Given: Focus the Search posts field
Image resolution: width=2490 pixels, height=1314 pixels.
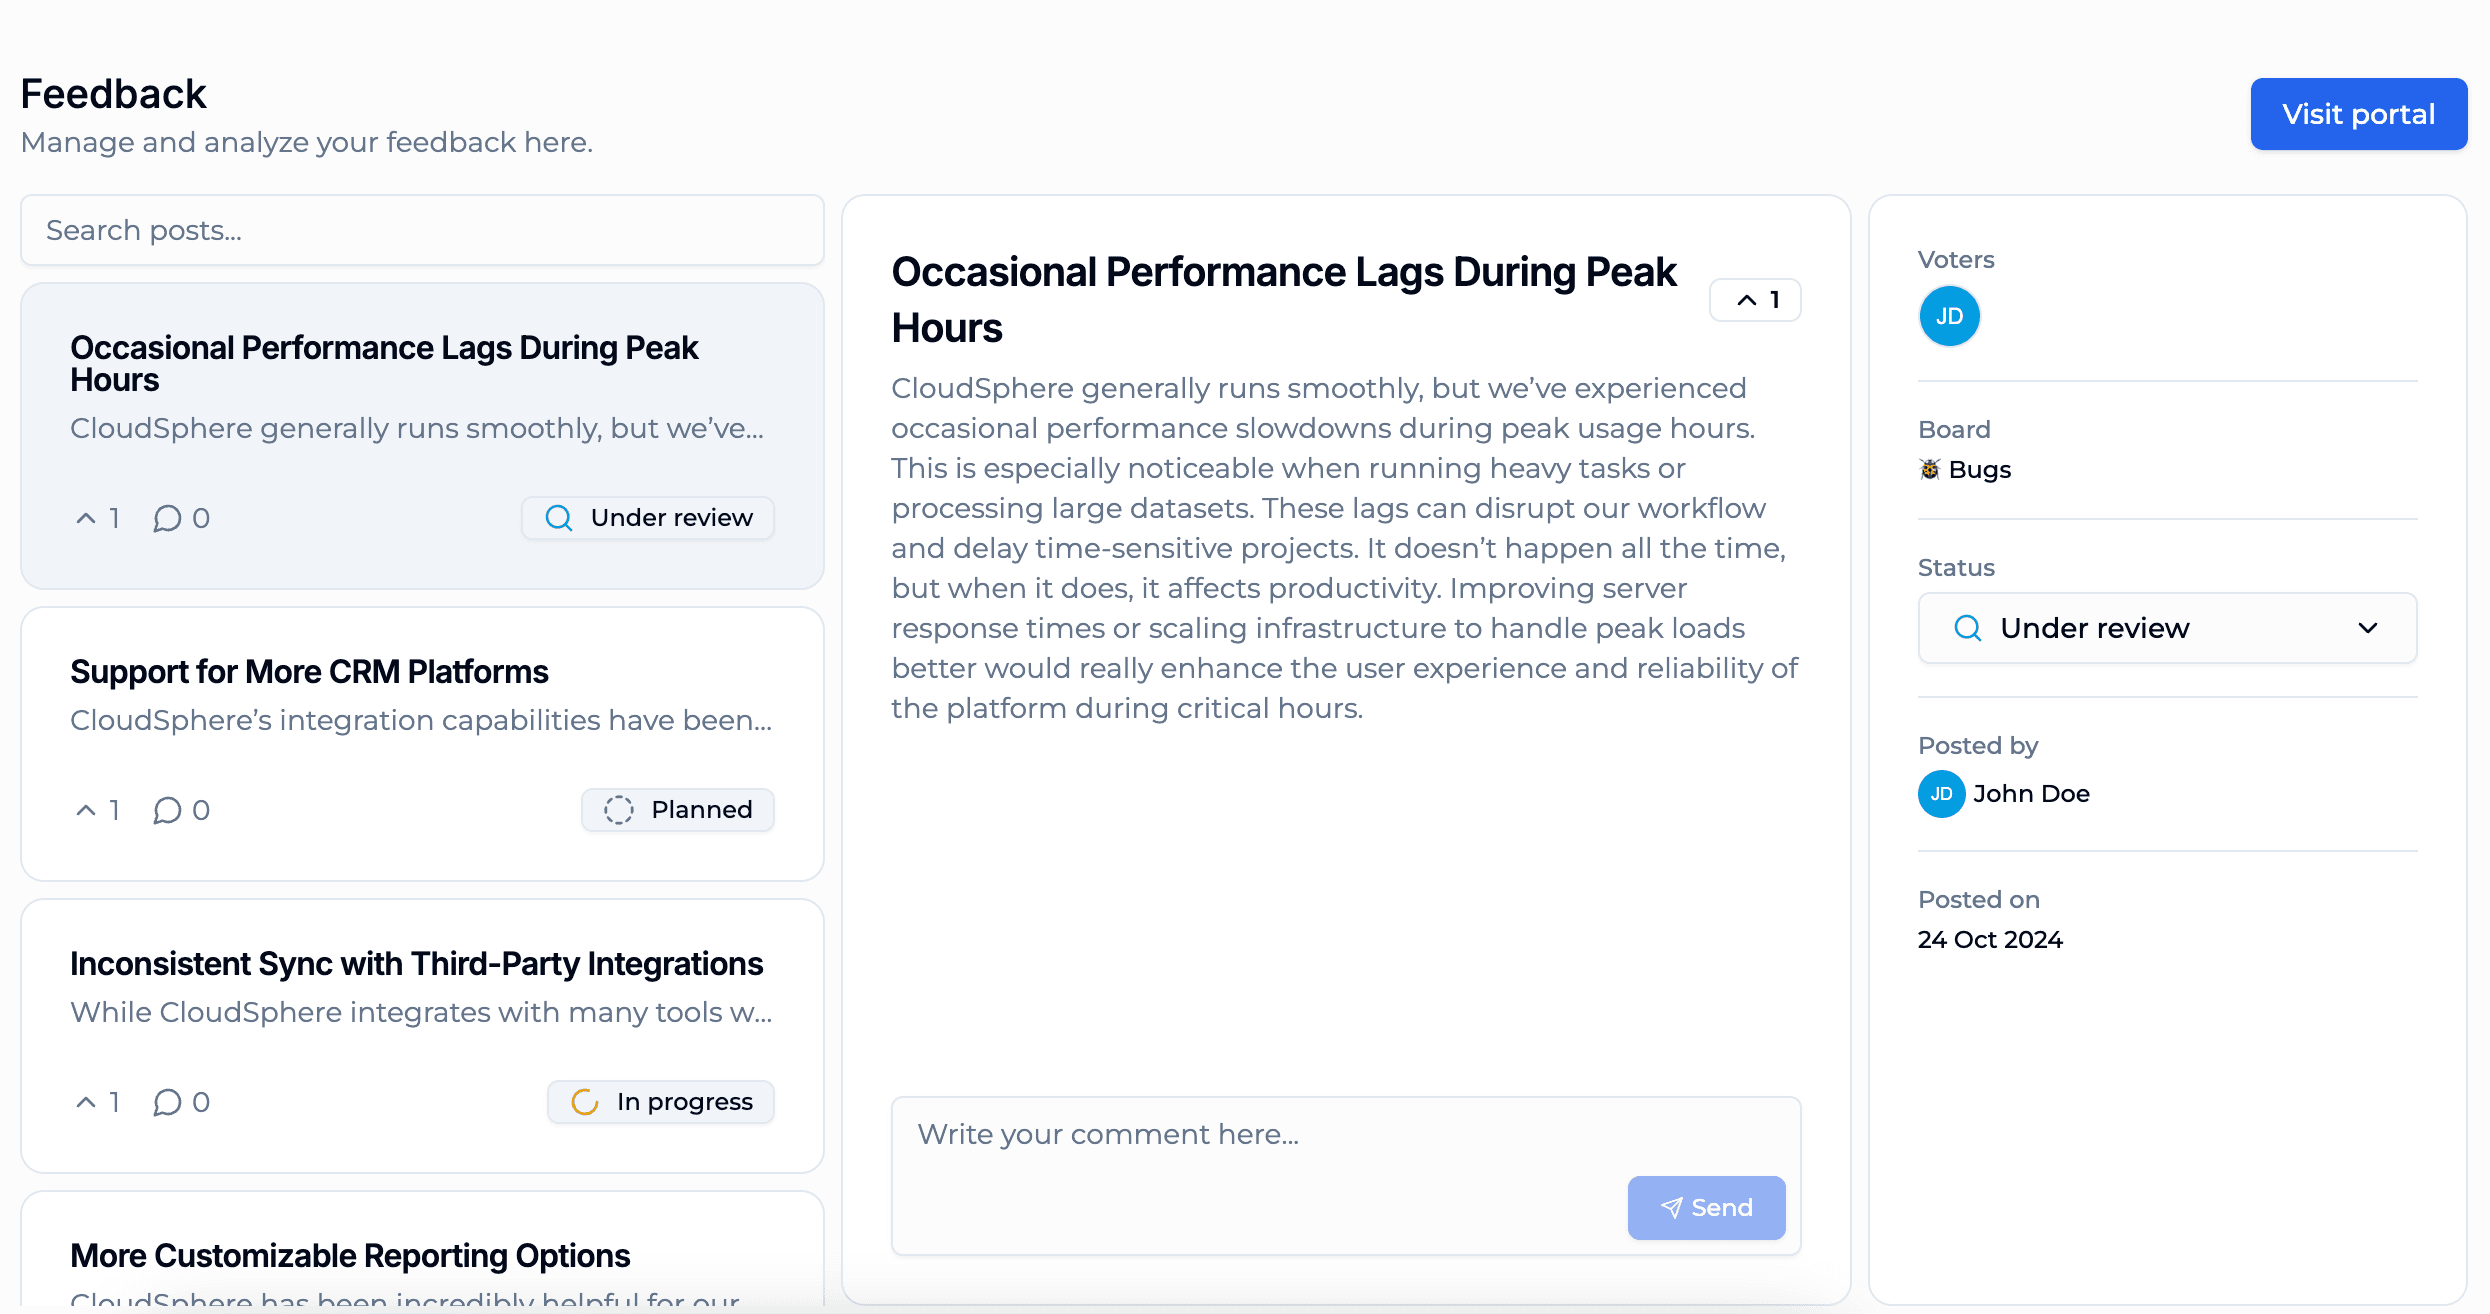Looking at the screenshot, I should pyautogui.click(x=422, y=230).
